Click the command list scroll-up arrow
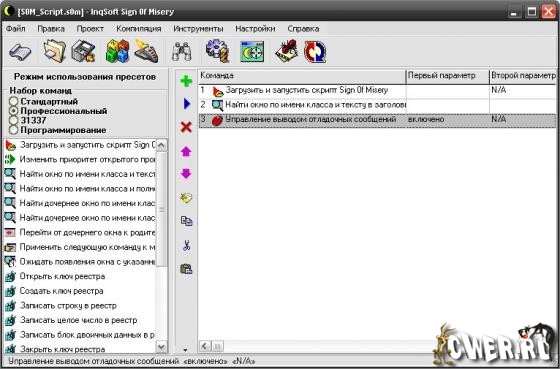This screenshot has height=369, width=560. [161, 145]
